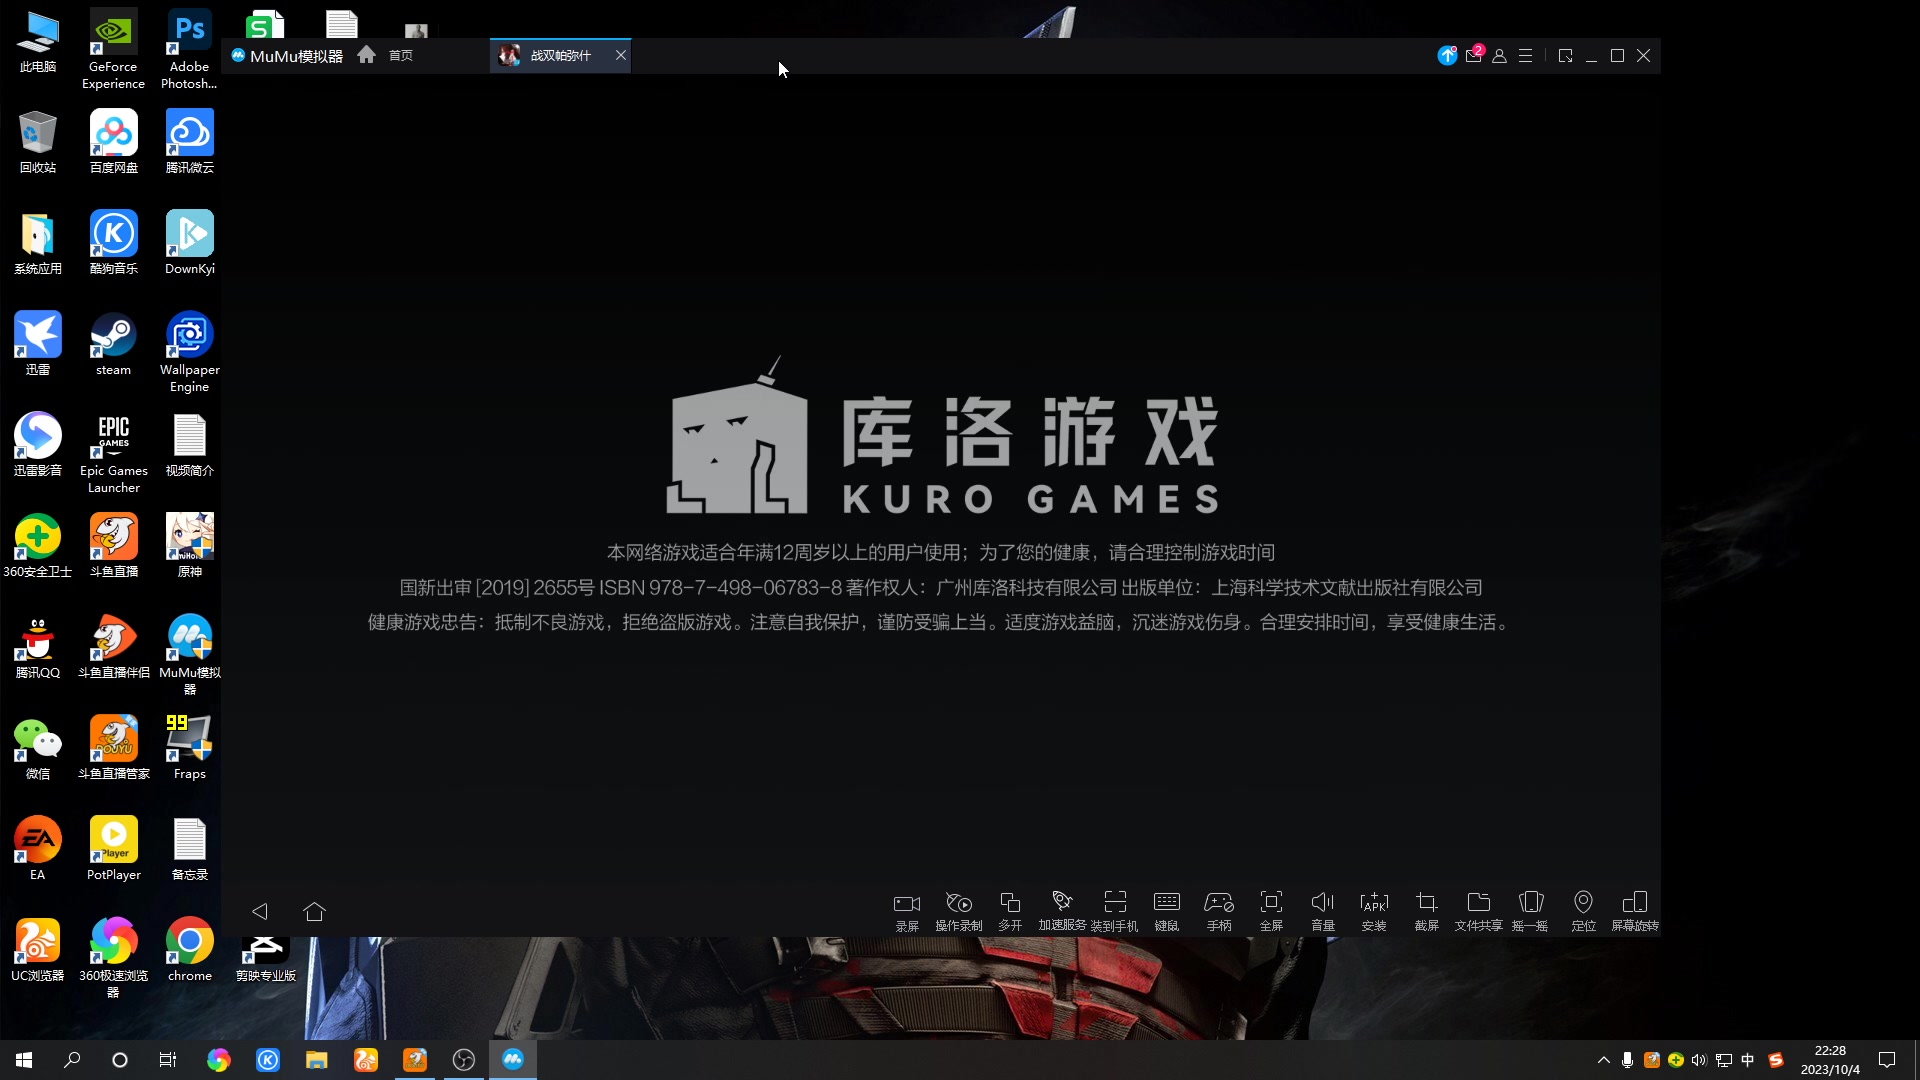This screenshot has height=1080, width=1920.
Task: Select the GeForce Experience desktop icon
Action: (x=113, y=50)
